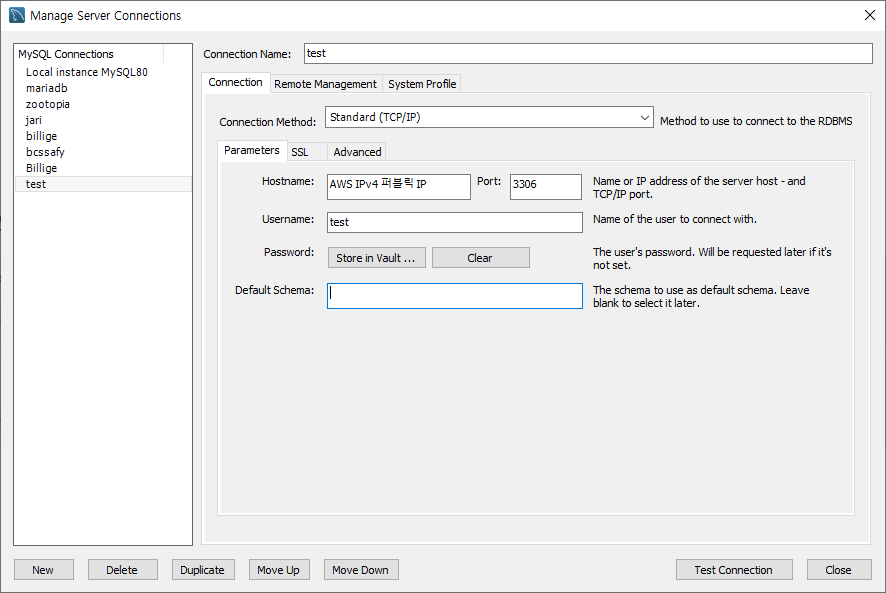Click the 'Password:' label

[x=289, y=252]
